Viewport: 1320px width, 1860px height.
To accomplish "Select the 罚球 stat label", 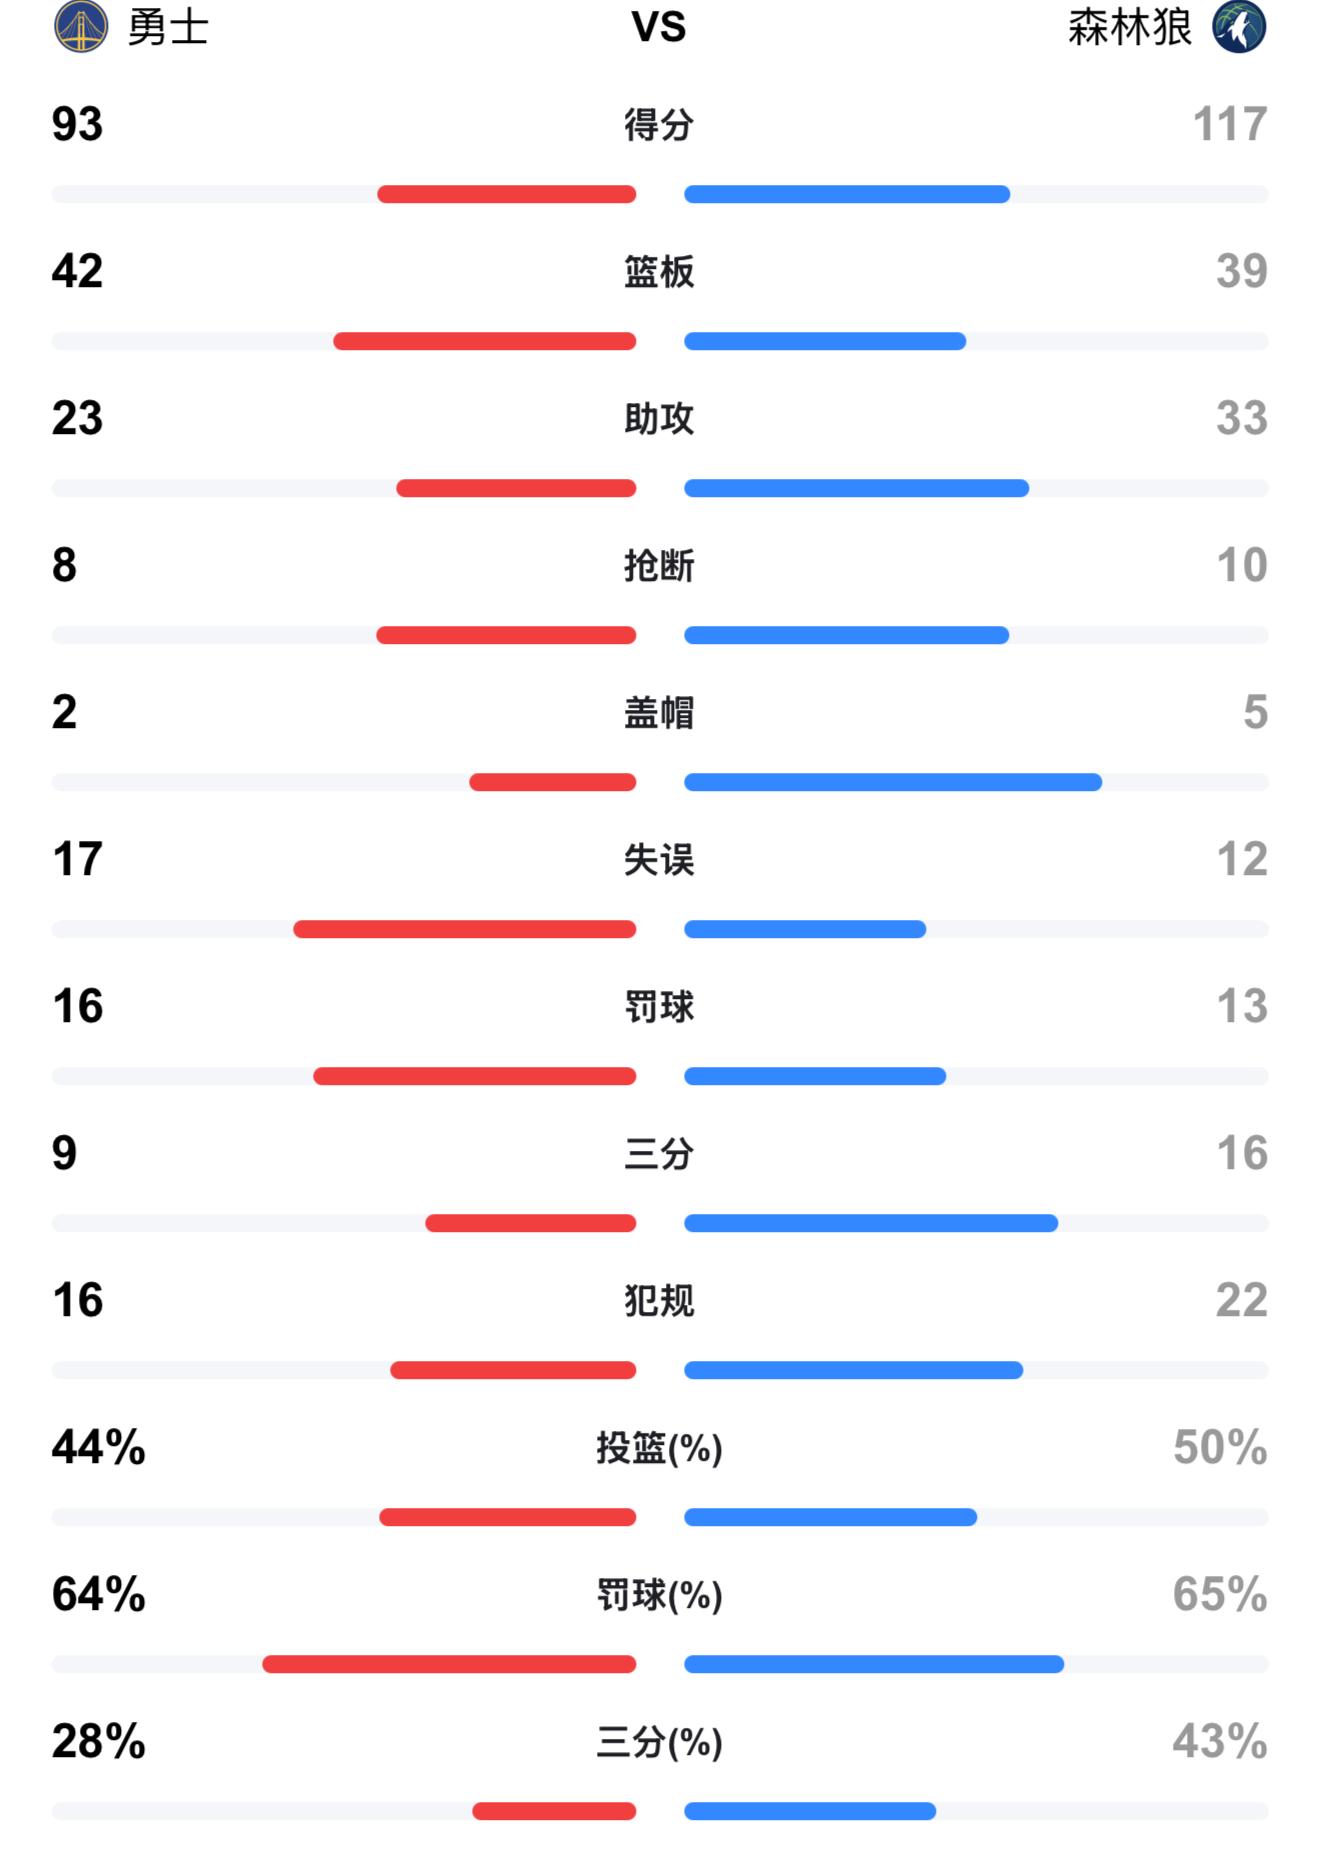I will (659, 1007).
